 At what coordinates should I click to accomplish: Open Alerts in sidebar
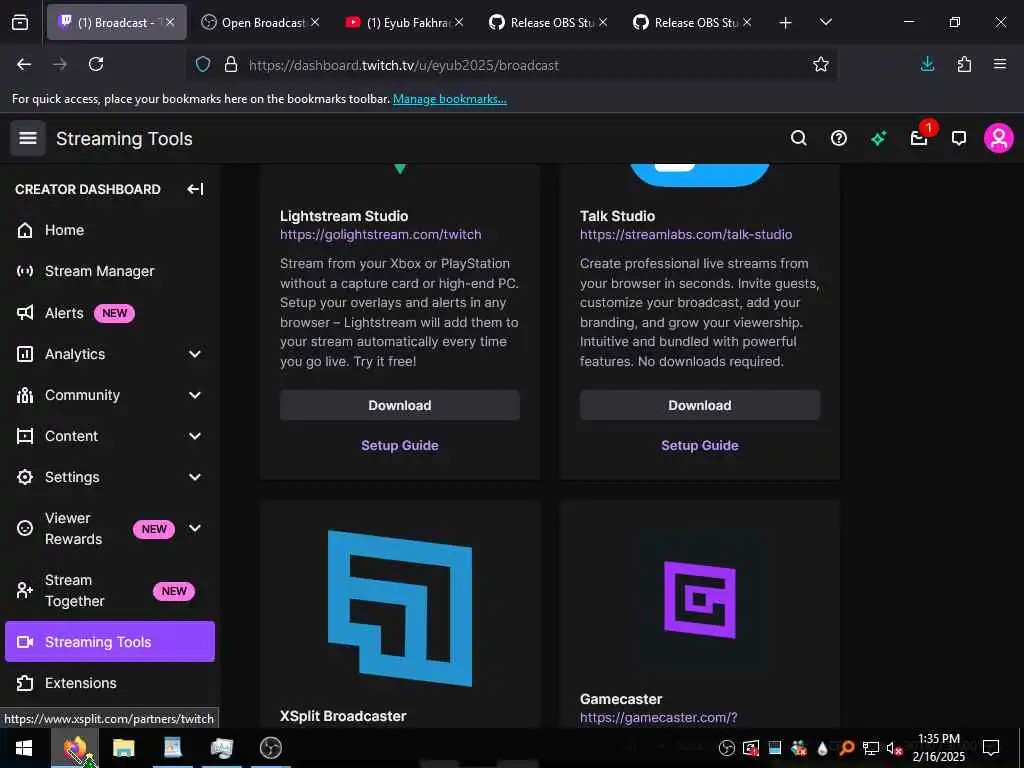110,313
